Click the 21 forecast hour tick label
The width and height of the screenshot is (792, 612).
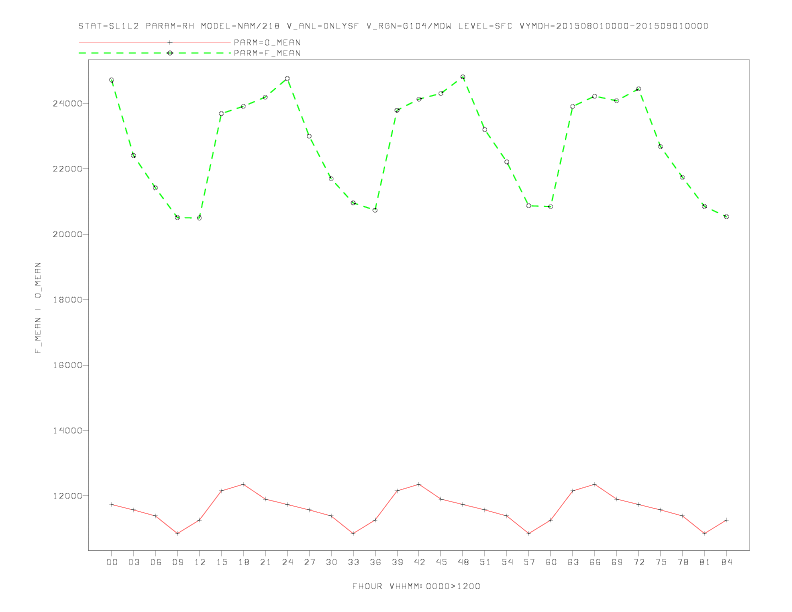[265, 562]
